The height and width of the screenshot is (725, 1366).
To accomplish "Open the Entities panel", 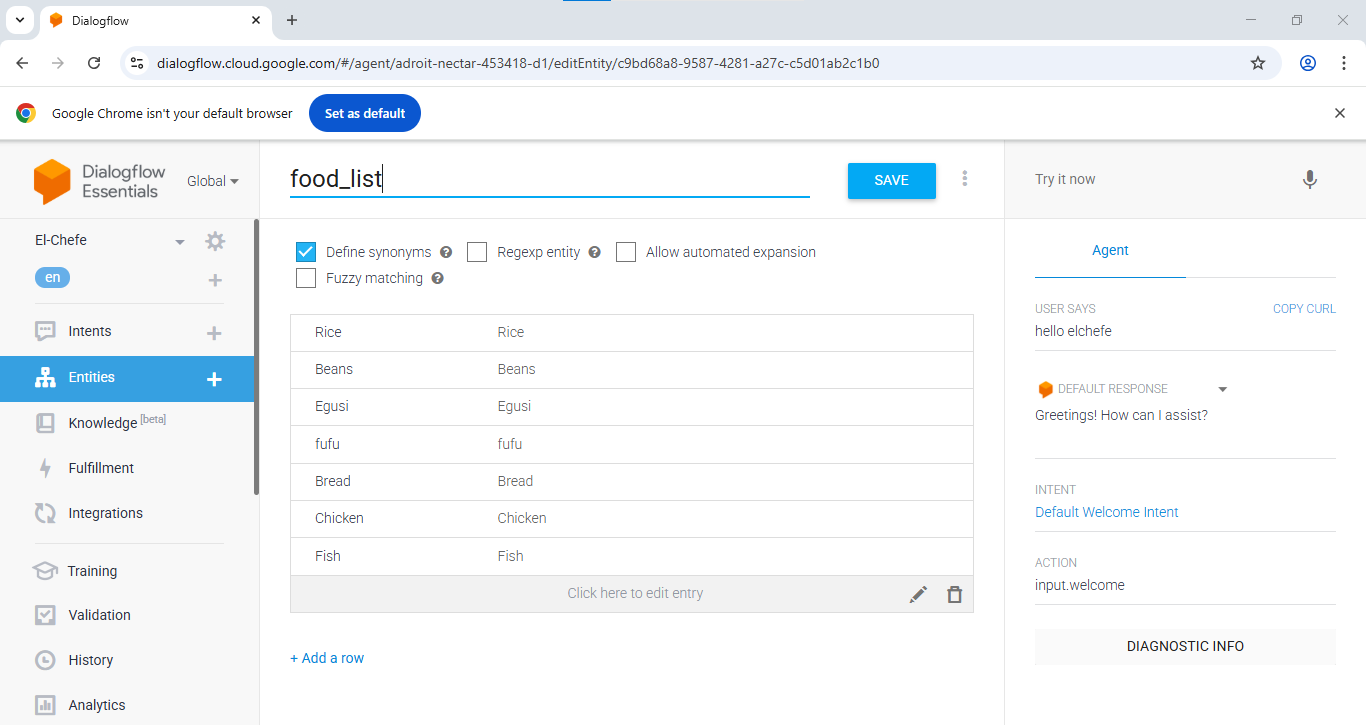I will pyautogui.click(x=90, y=378).
